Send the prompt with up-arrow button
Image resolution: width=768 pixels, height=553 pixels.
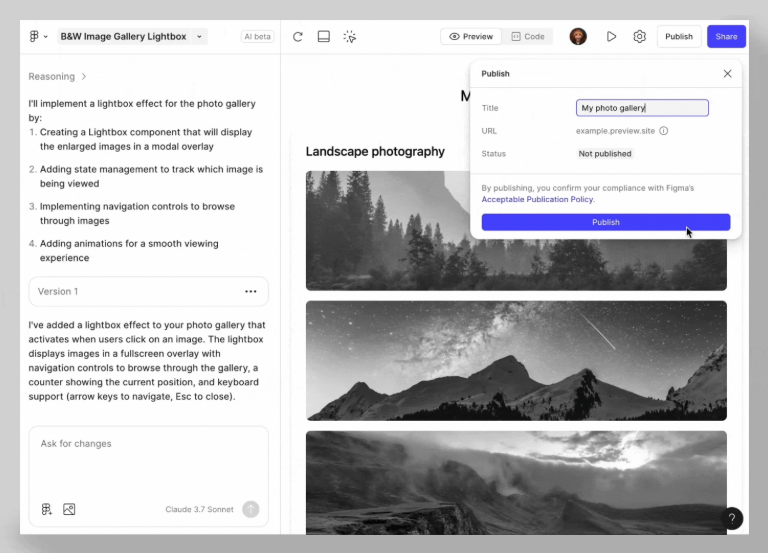point(251,509)
